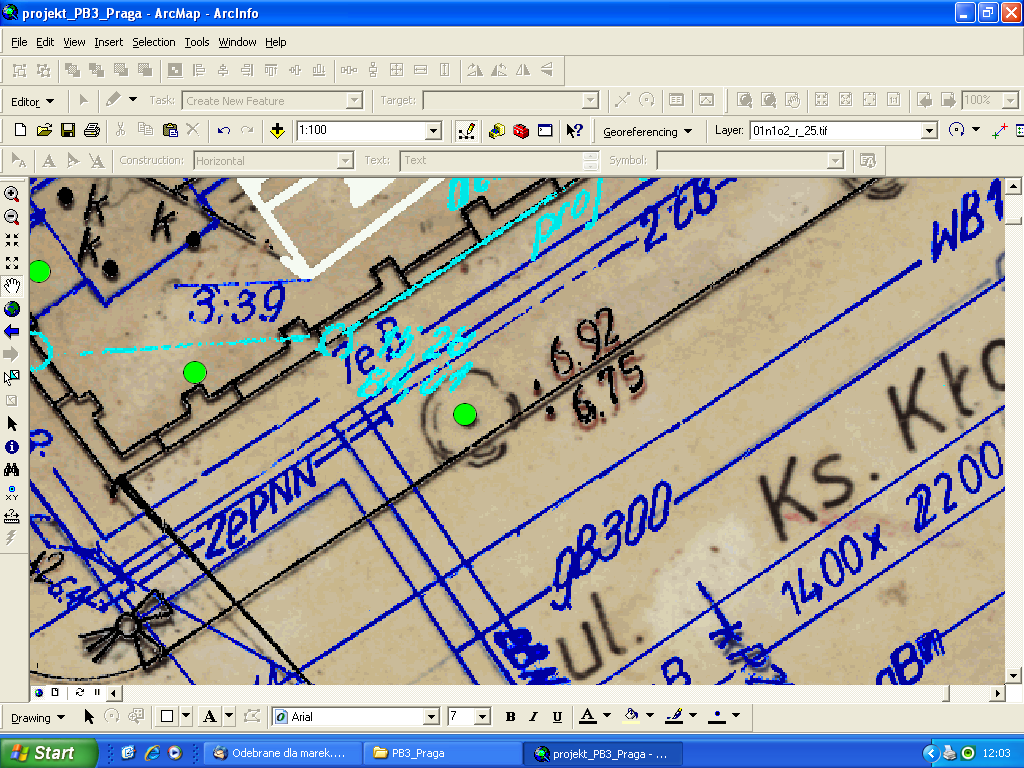
Task: Launch Internet Explorer from quick launch
Action: click(152, 753)
